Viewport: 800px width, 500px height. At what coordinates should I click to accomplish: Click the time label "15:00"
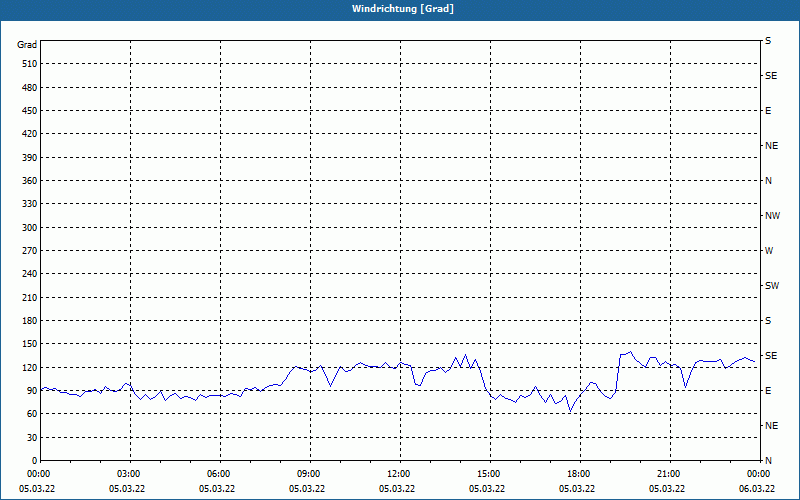pyautogui.click(x=490, y=474)
